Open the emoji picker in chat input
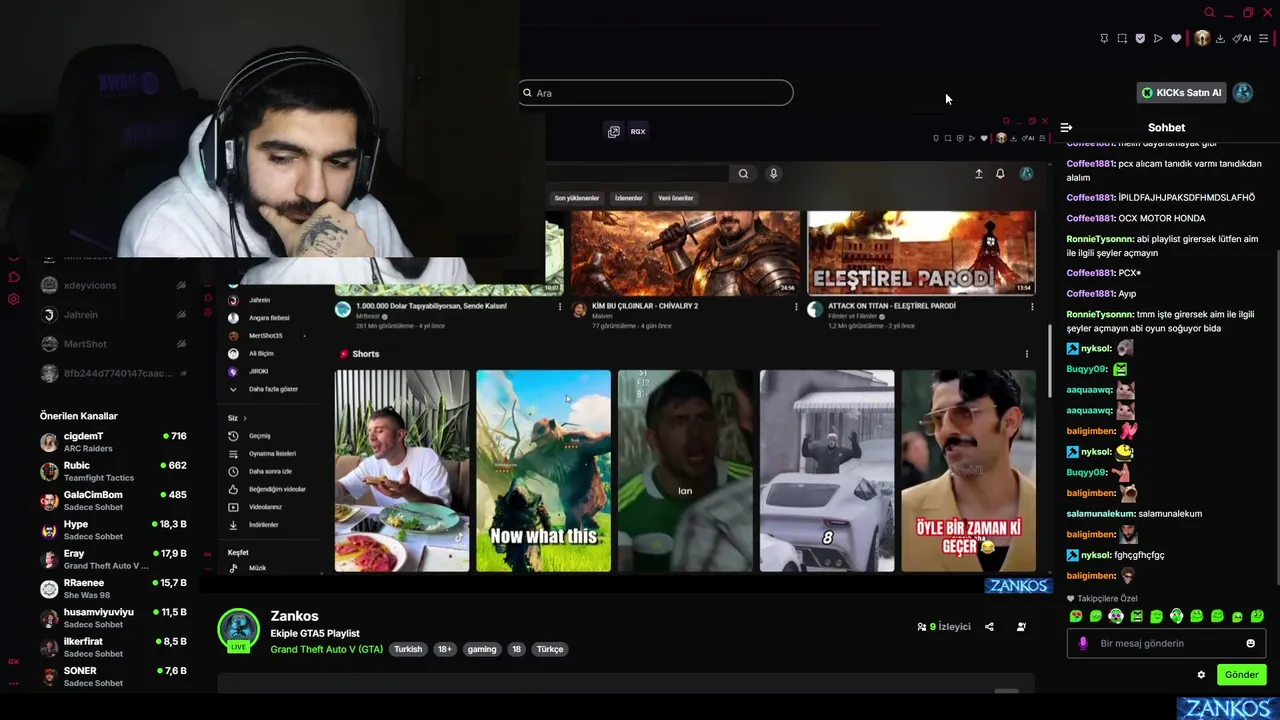This screenshot has width=1280, height=720. click(1250, 643)
